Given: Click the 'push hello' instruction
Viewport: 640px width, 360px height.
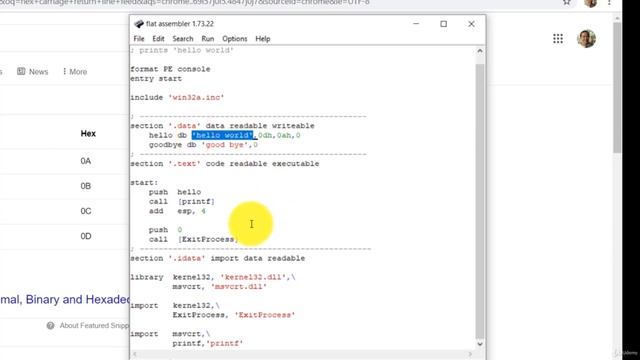Looking at the screenshot, I should pos(175,192).
